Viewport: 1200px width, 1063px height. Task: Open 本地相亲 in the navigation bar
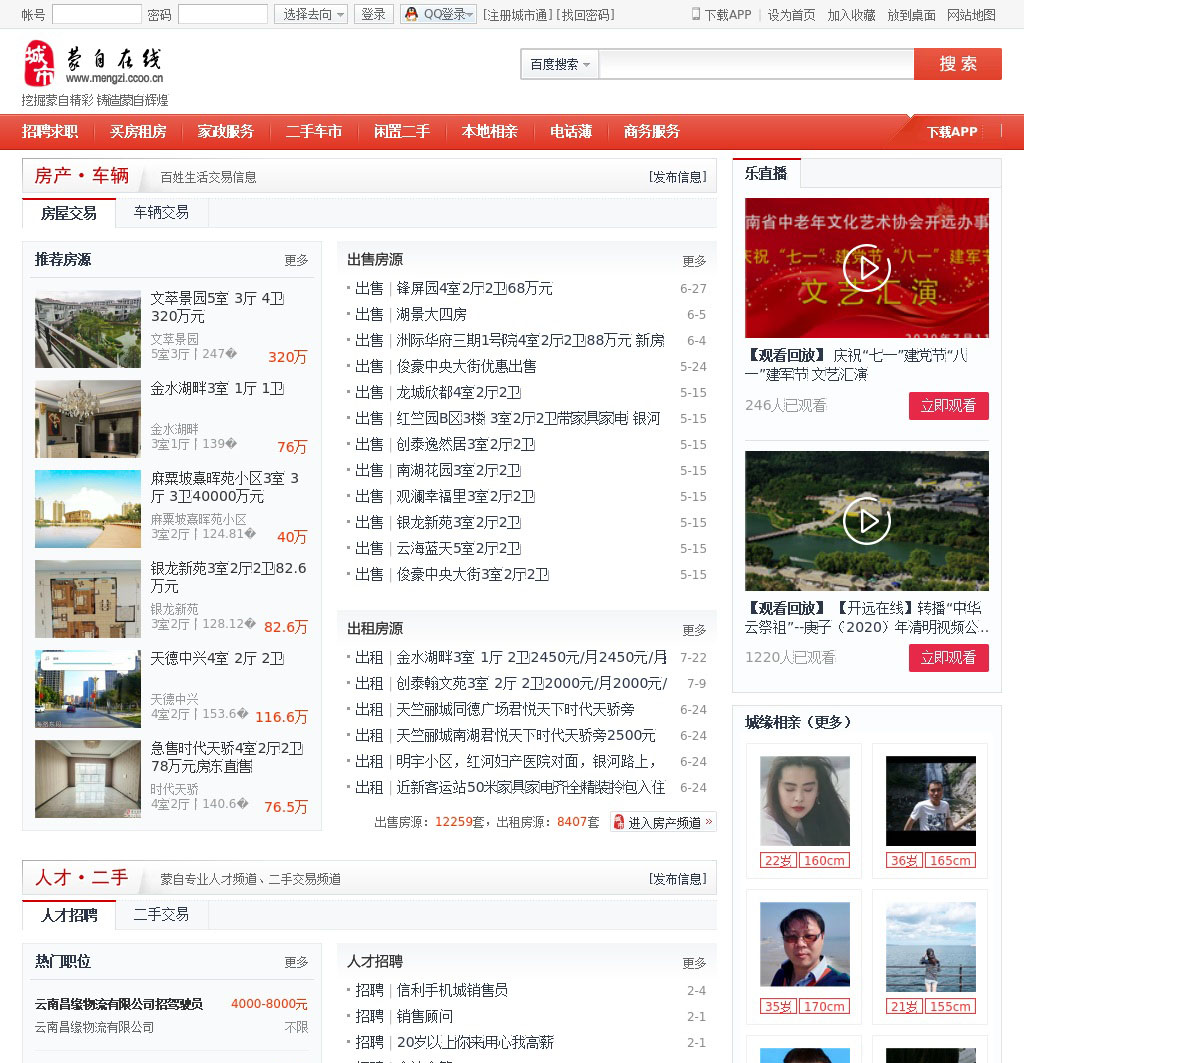[x=490, y=132]
